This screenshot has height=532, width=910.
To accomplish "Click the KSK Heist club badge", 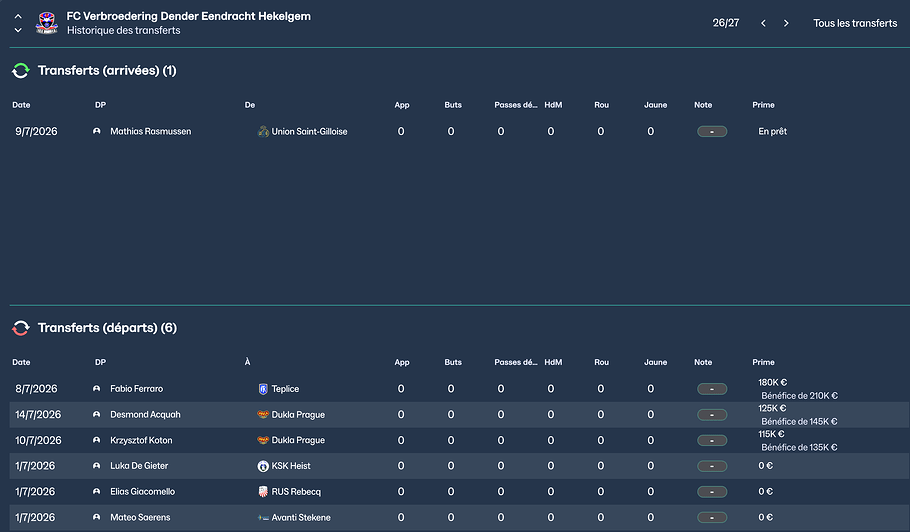I will click(263, 466).
